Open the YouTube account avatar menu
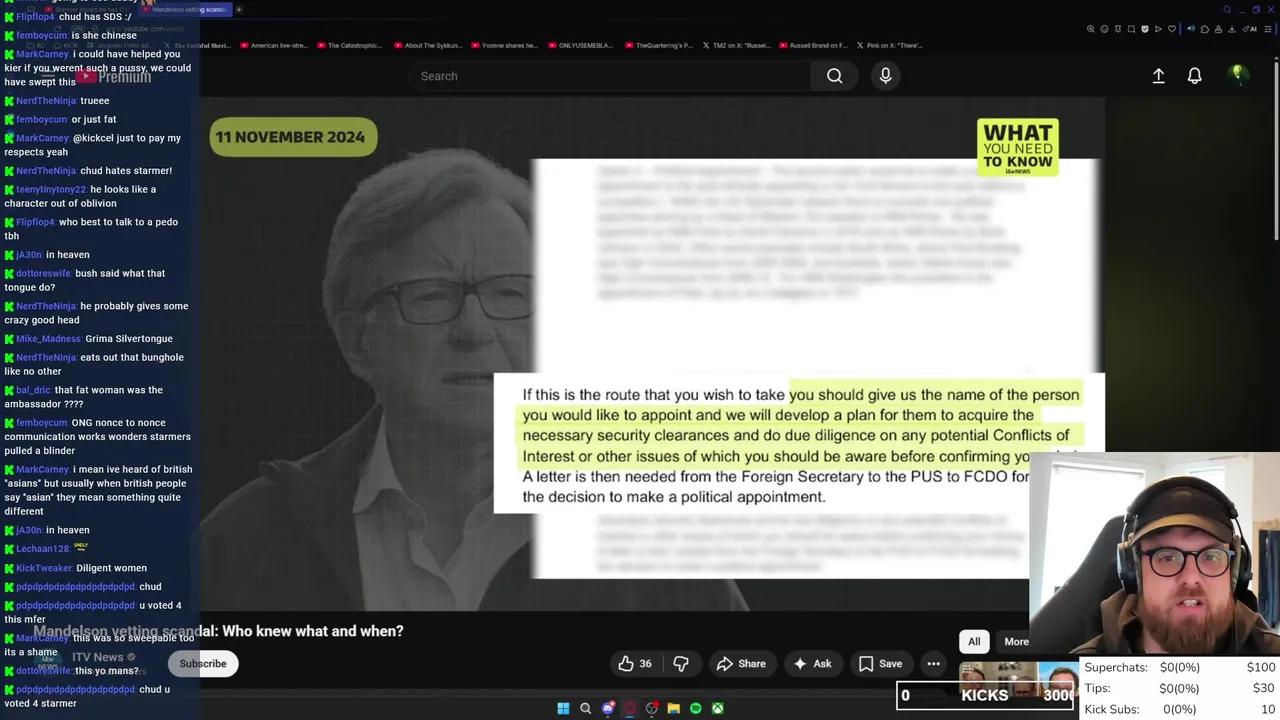The image size is (1280, 720). click(x=1237, y=75)
